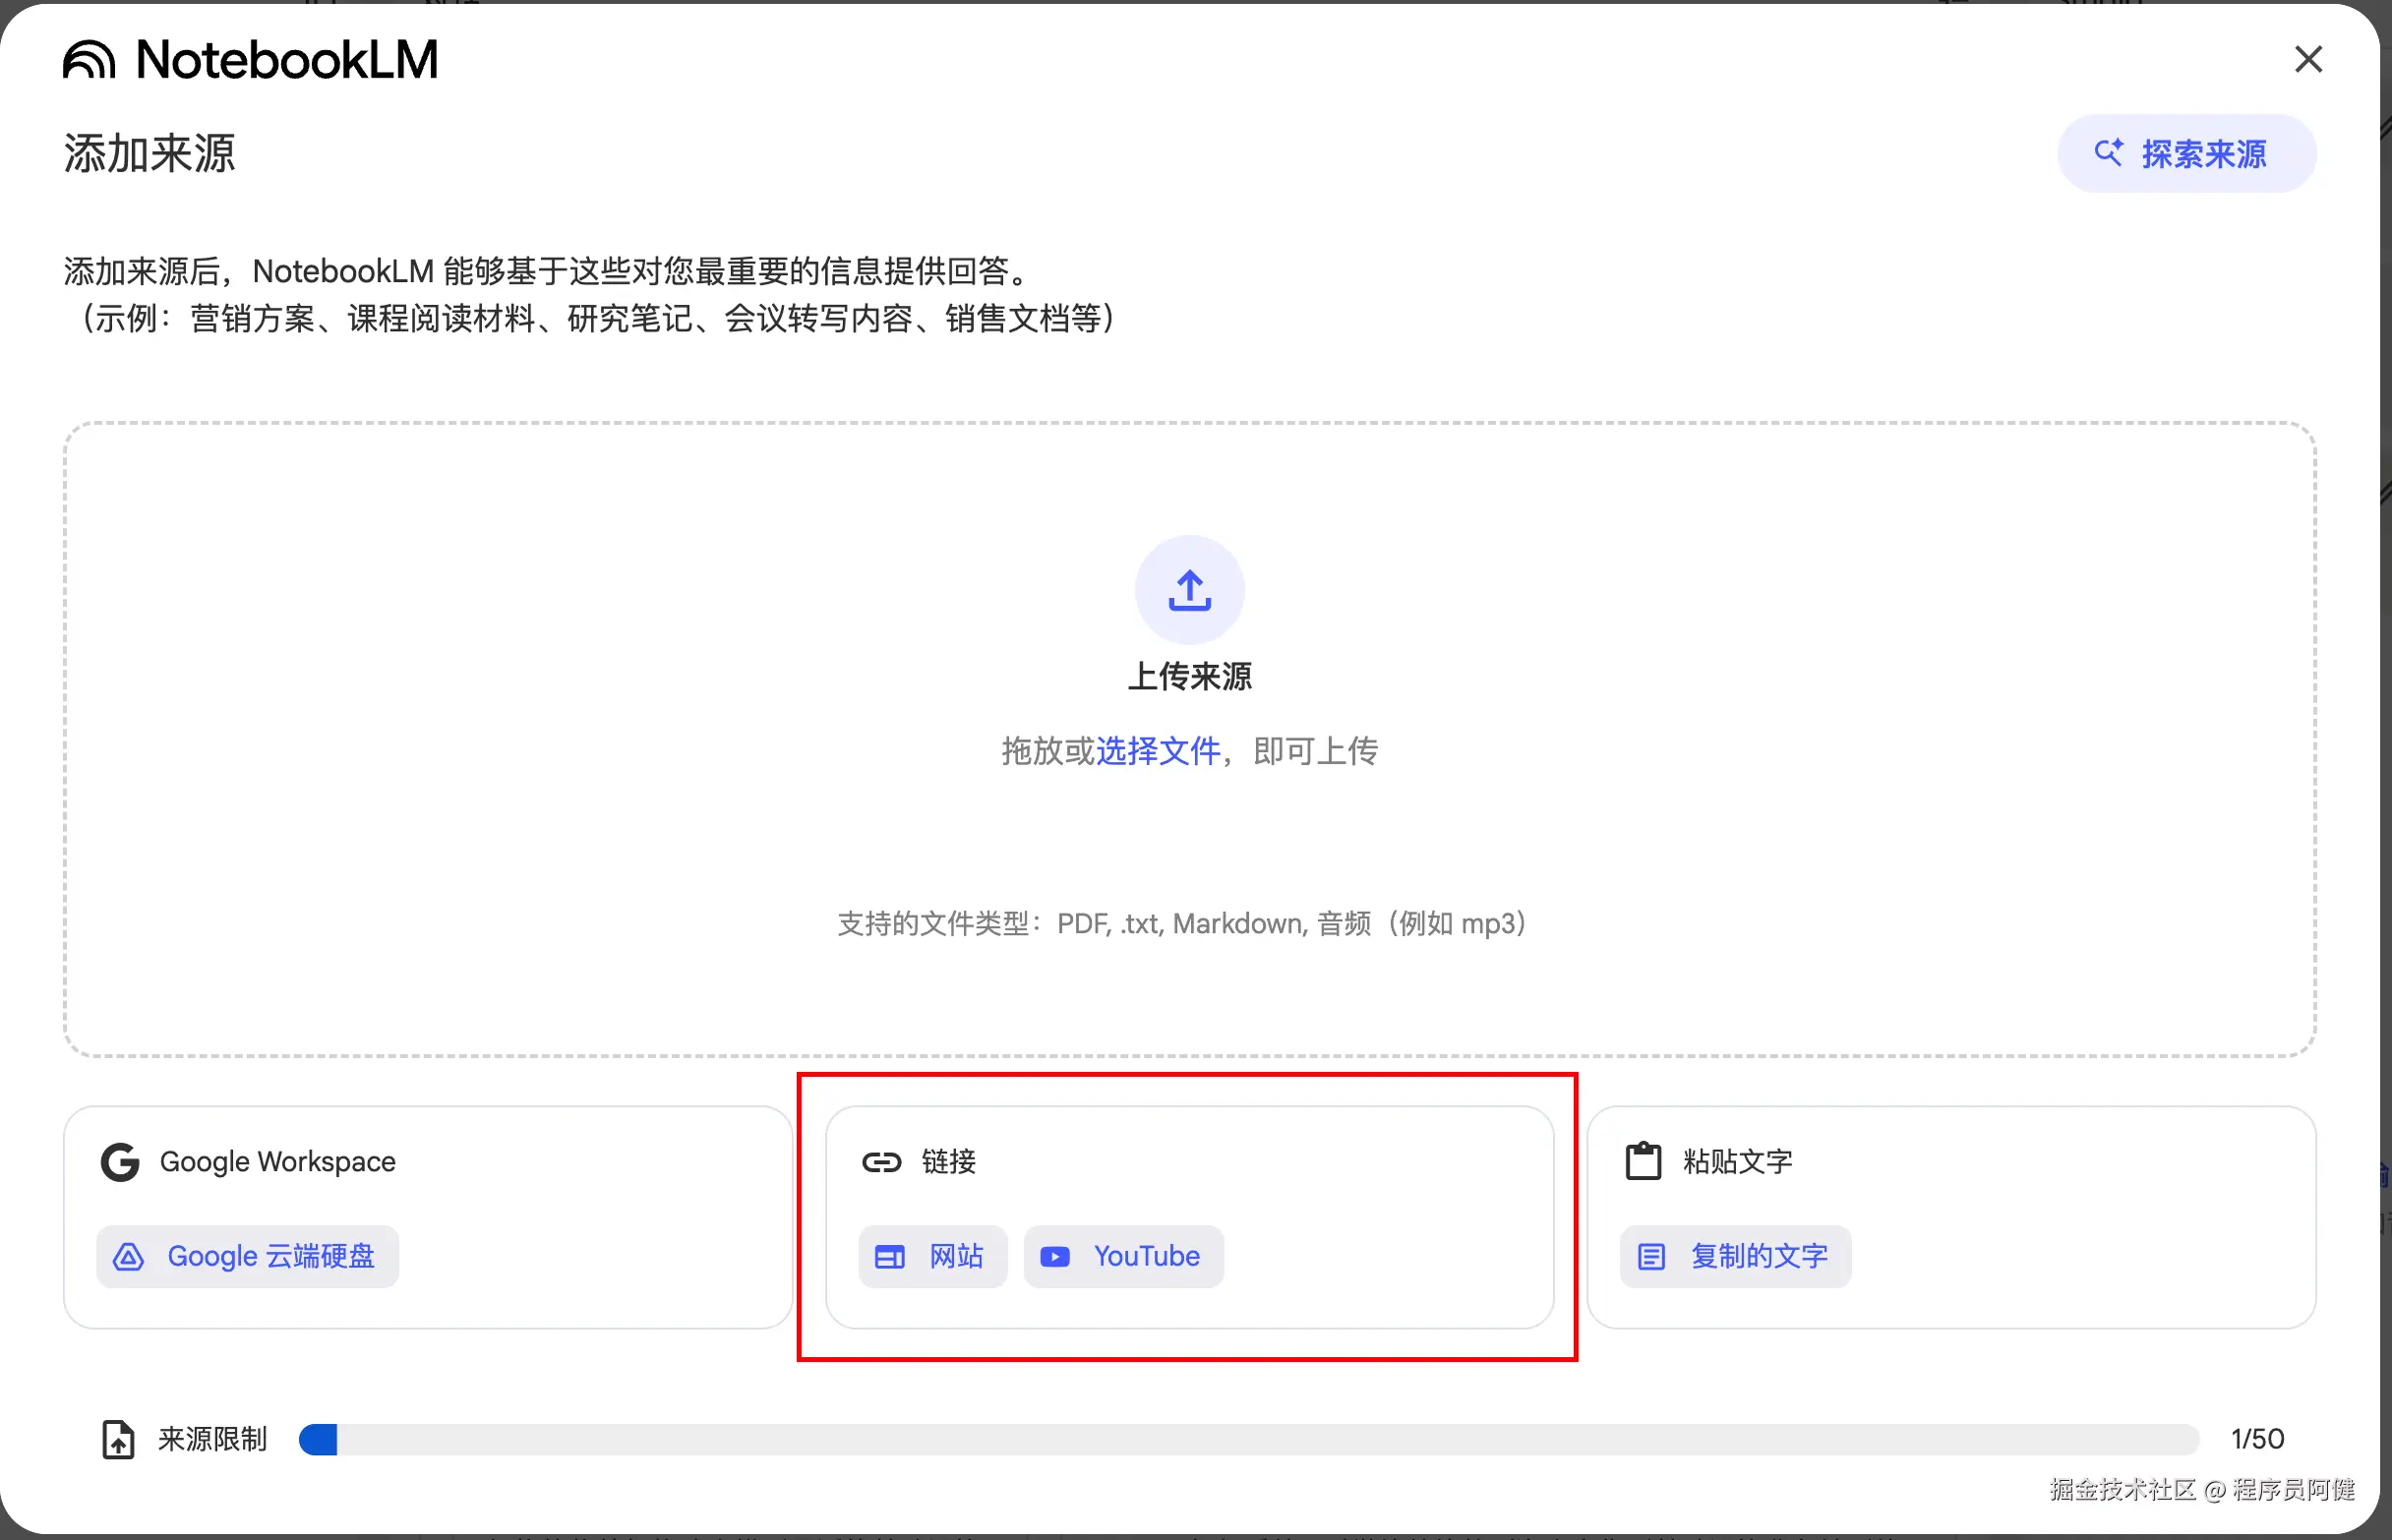Click the source limit progress bar

point(1248,1440)
